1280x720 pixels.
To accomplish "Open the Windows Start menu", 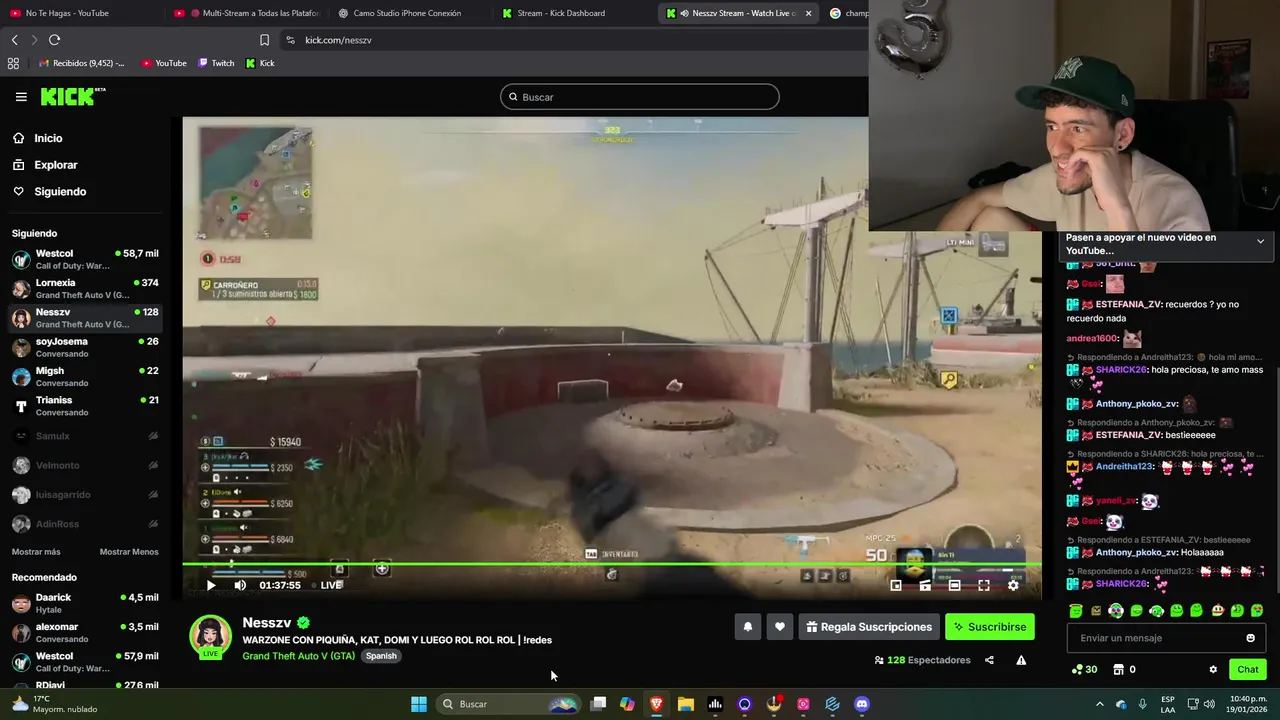I will point(419,704).
